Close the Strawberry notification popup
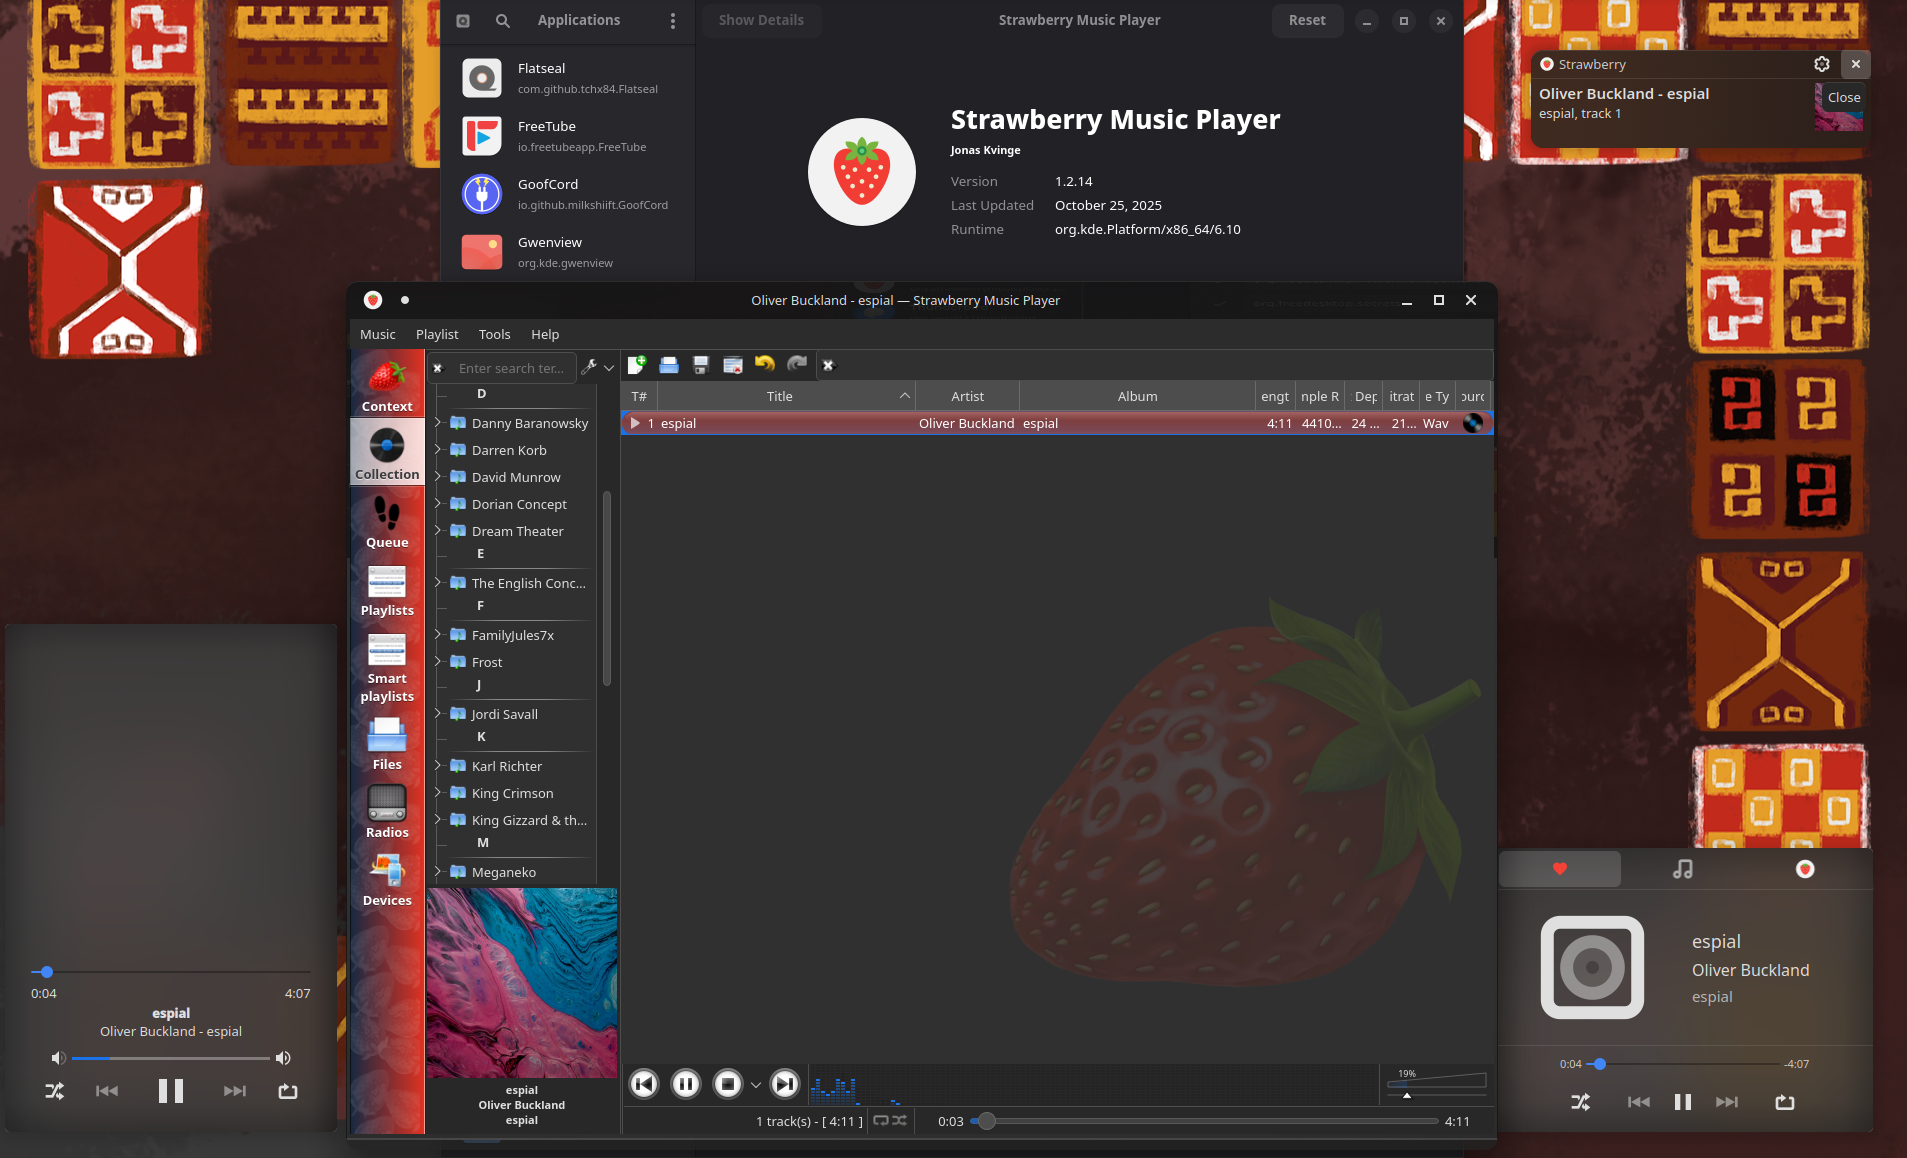 (1855, 64)
